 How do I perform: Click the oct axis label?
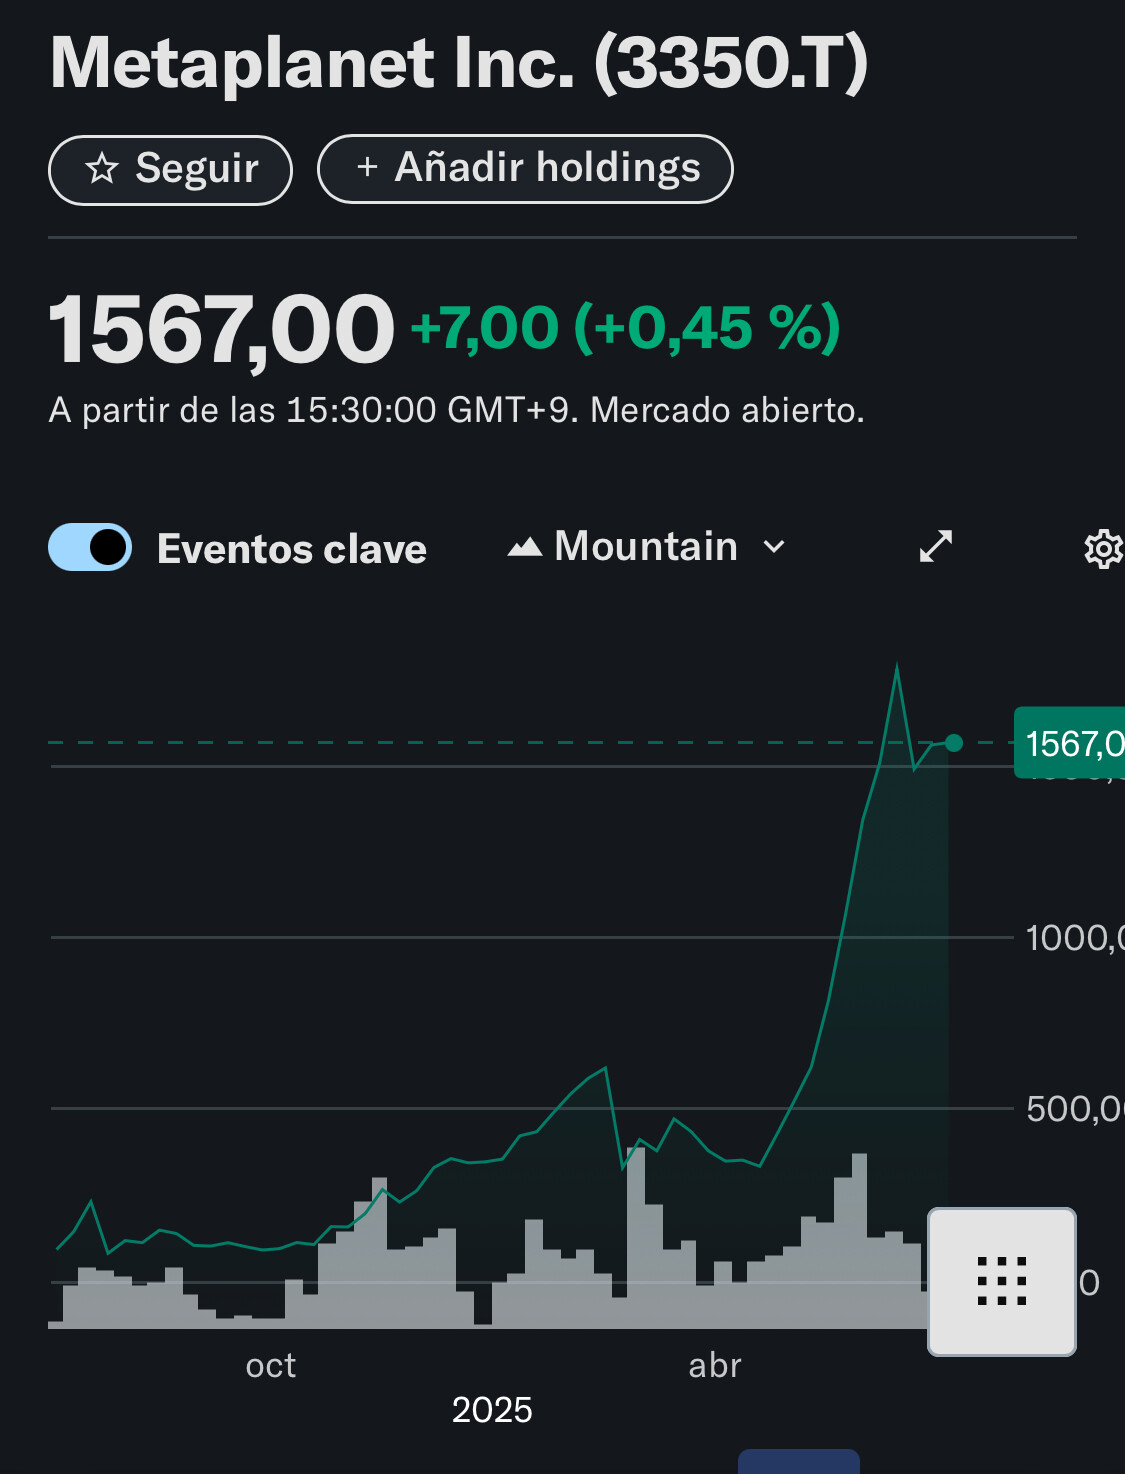(x=271, y=1366)
